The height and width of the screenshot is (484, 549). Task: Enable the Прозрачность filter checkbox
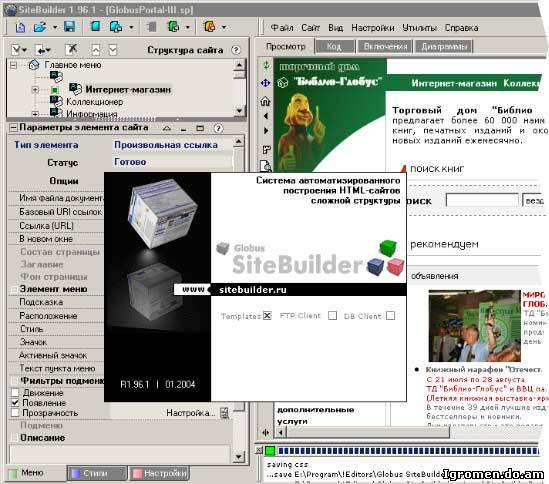pos(15,413)
